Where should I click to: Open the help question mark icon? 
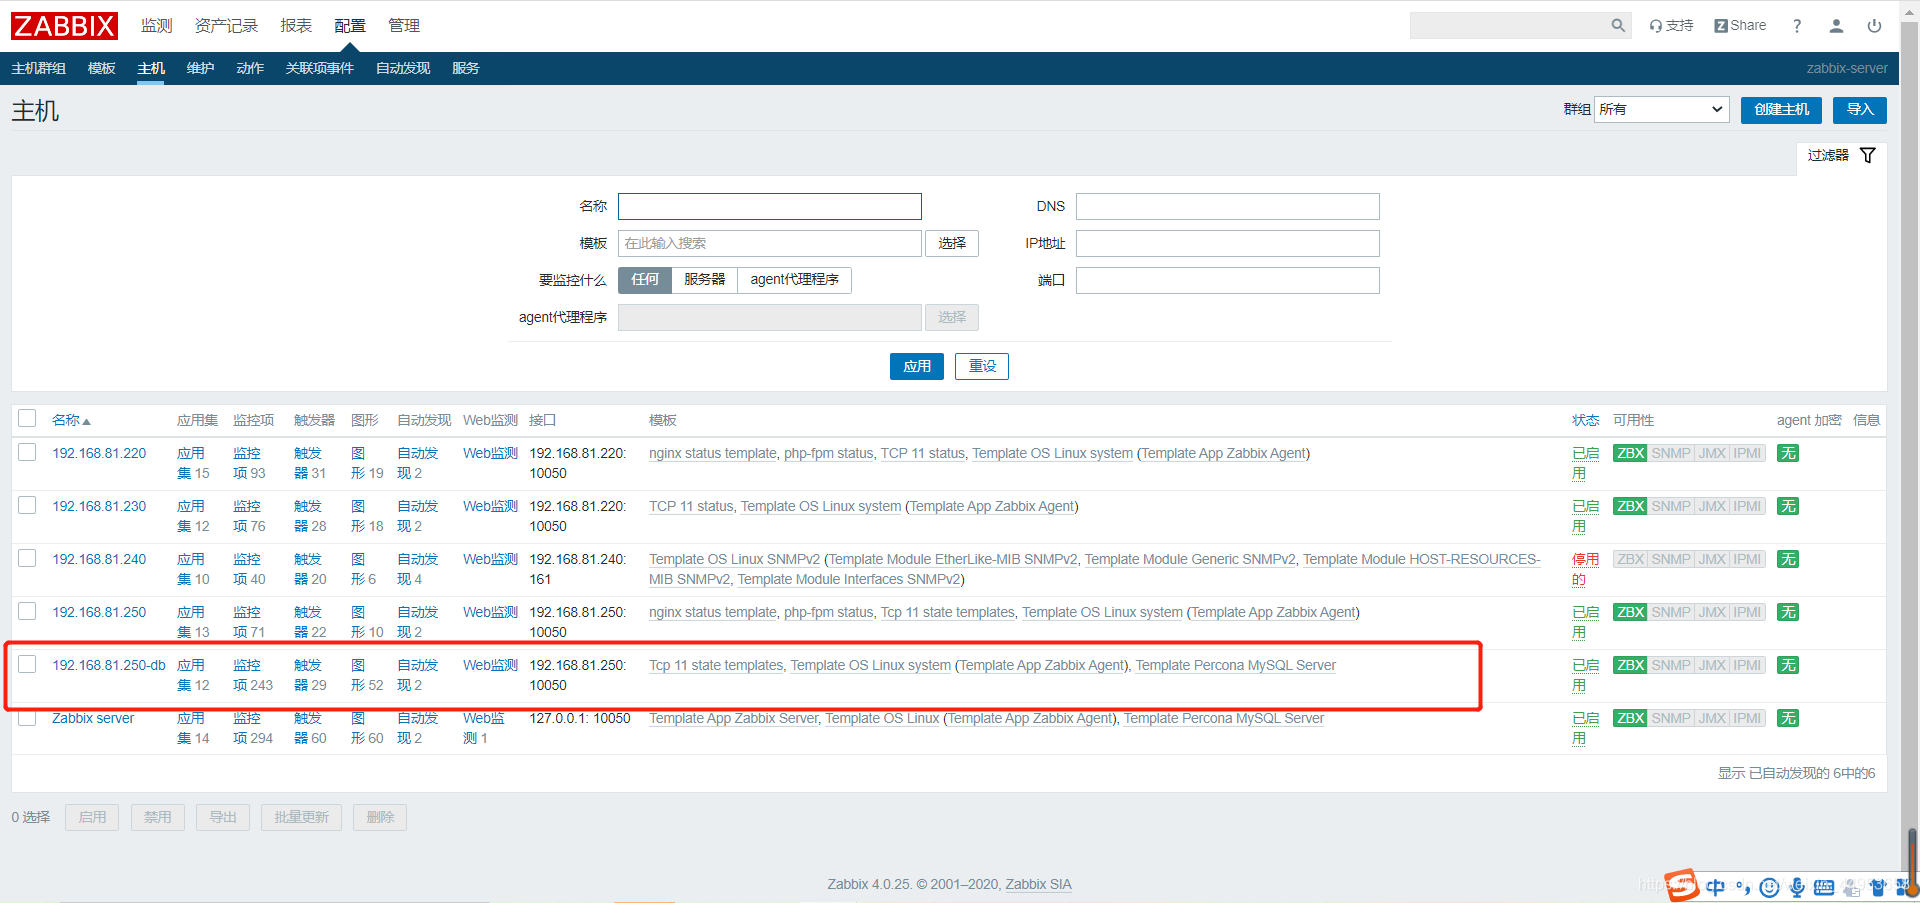[x=1797, y=26]
